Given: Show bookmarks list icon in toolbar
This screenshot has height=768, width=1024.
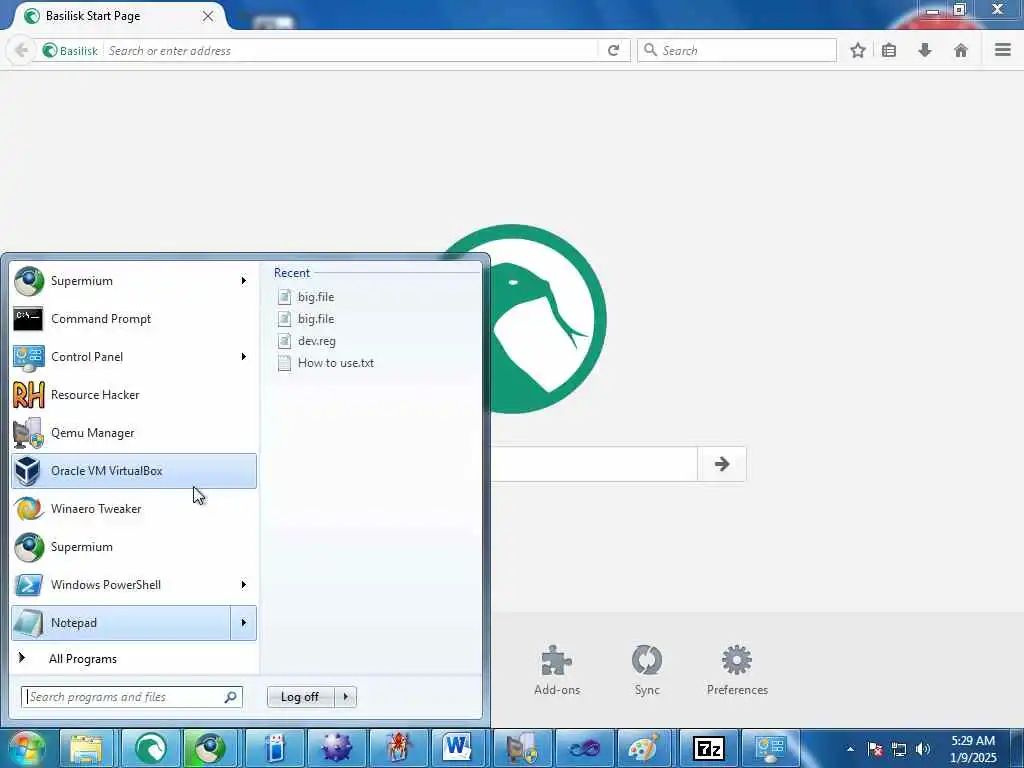Looking at the screenshot, I should 889,50.
